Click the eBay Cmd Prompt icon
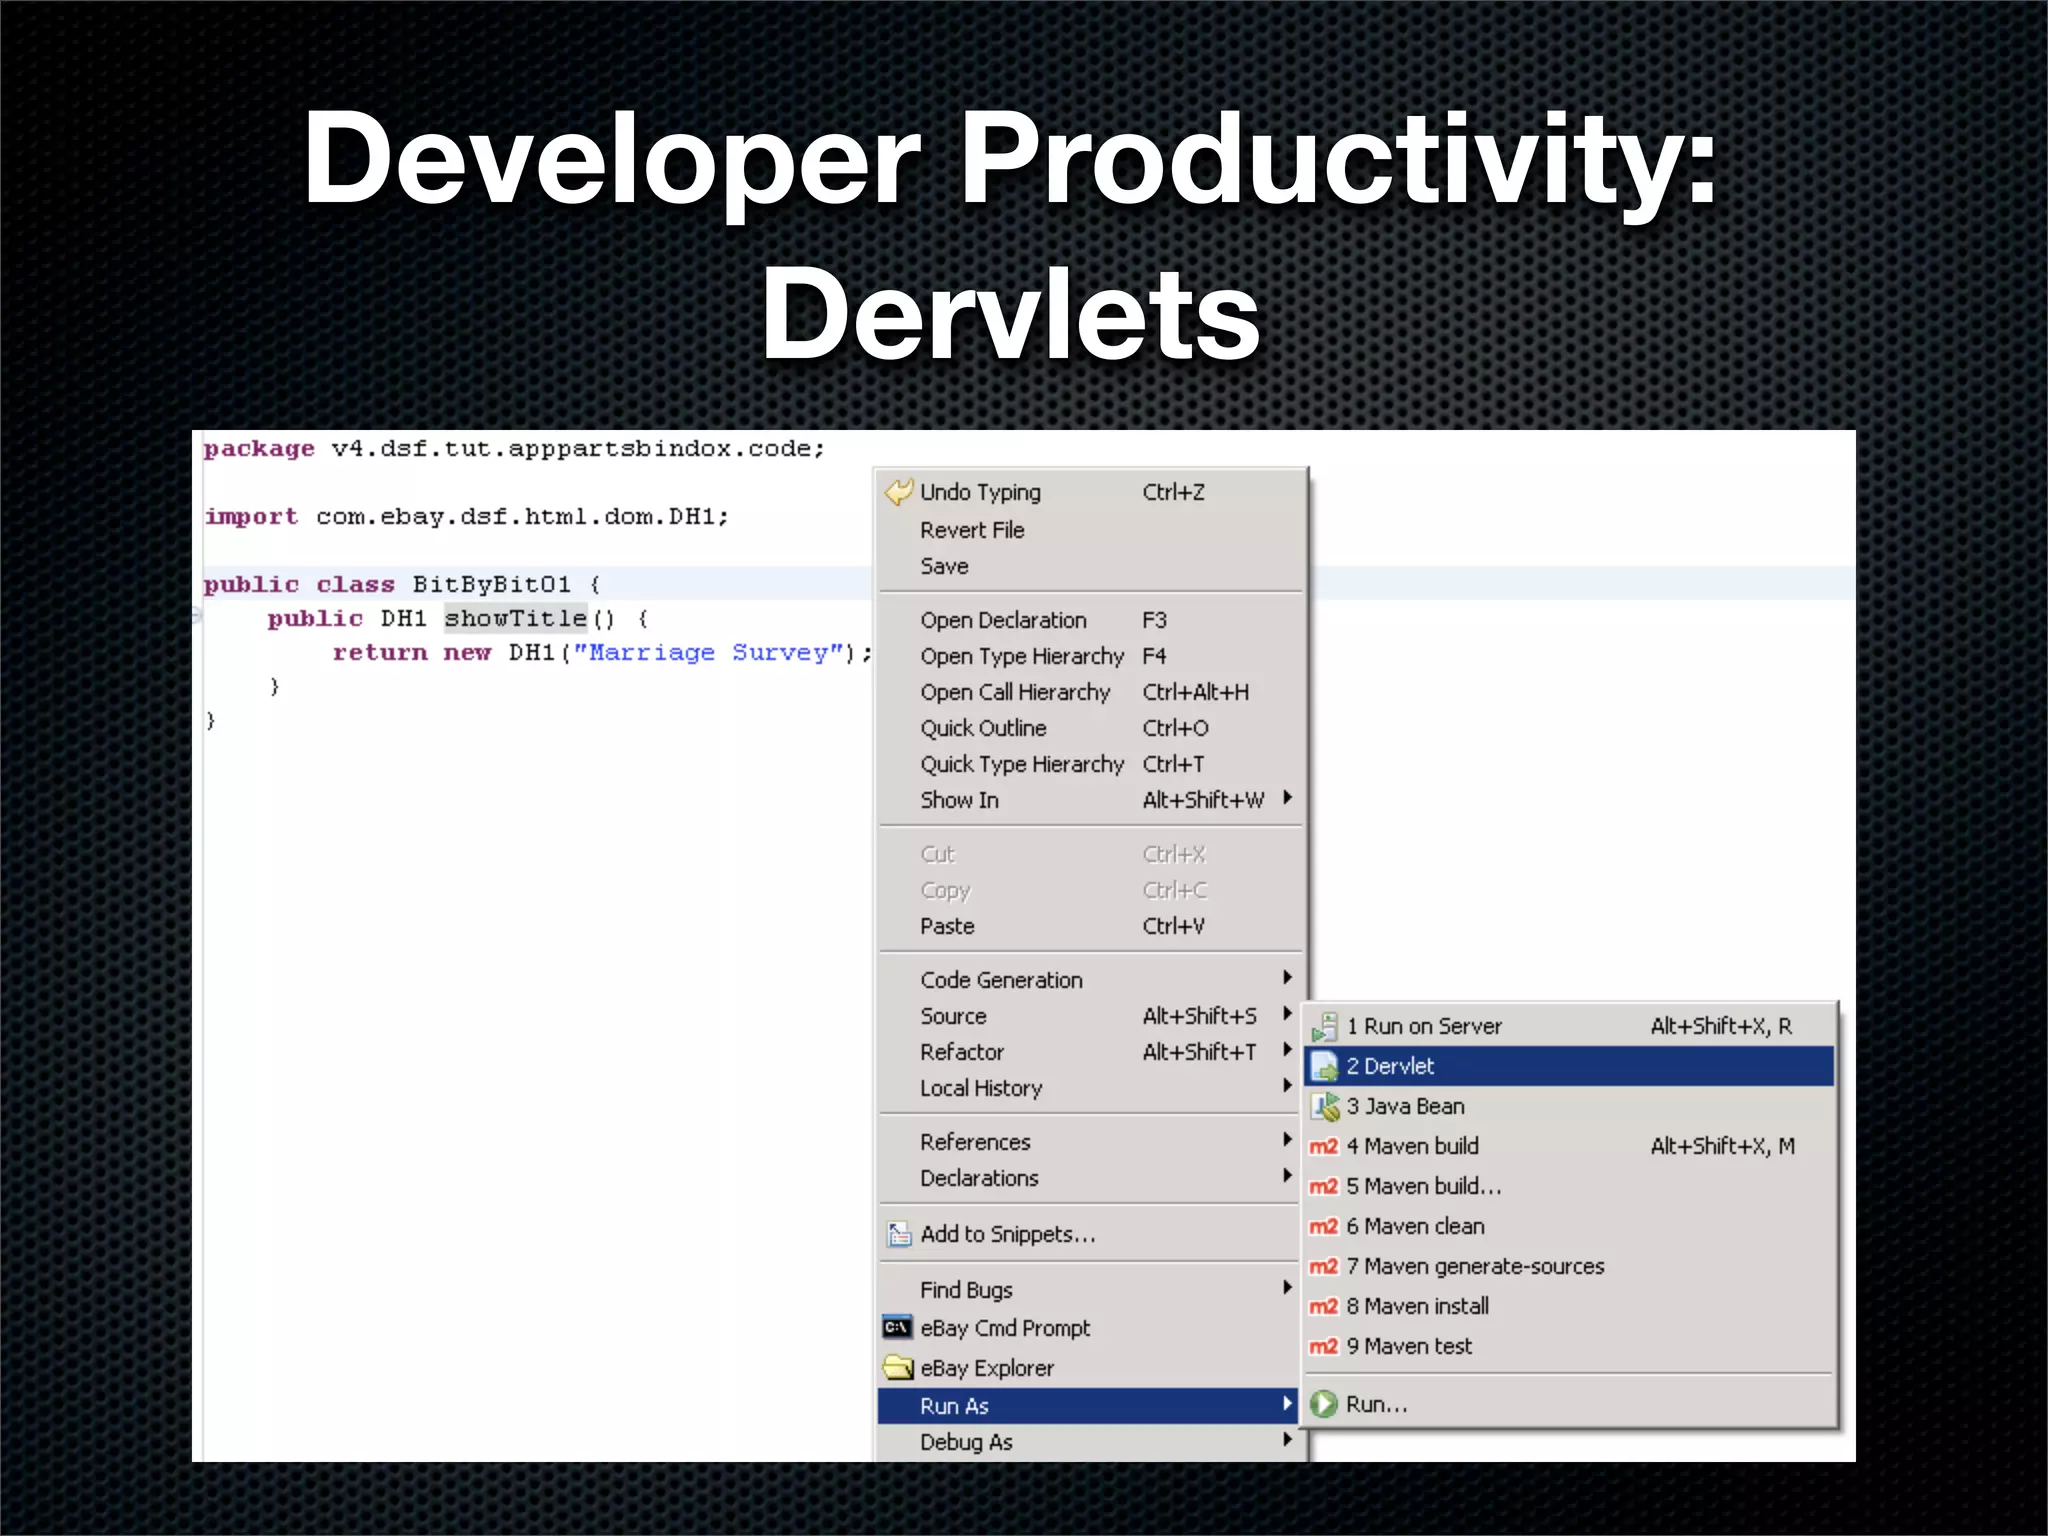Image resolution: width=2048 pixels, height=1536 pixels. click(x=897, y=1328)
